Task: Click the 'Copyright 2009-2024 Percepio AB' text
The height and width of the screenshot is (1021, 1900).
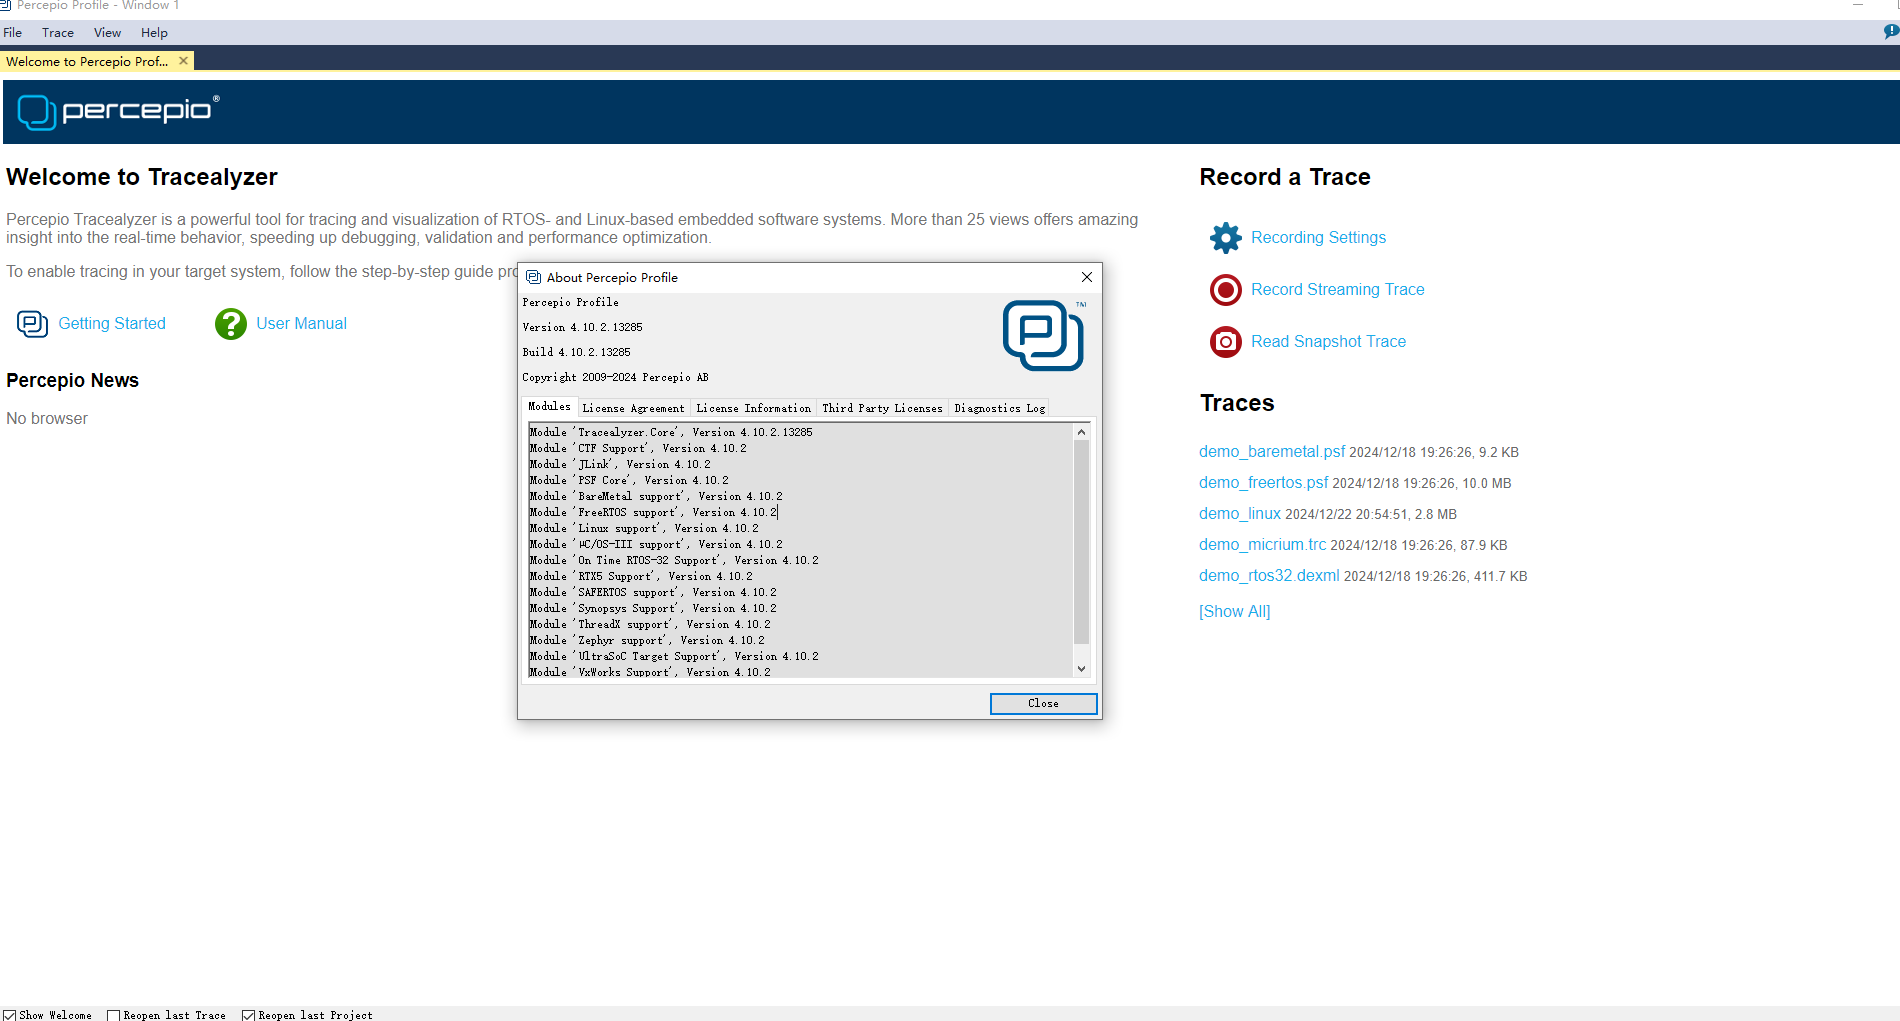Action: [x=615, y=377]
